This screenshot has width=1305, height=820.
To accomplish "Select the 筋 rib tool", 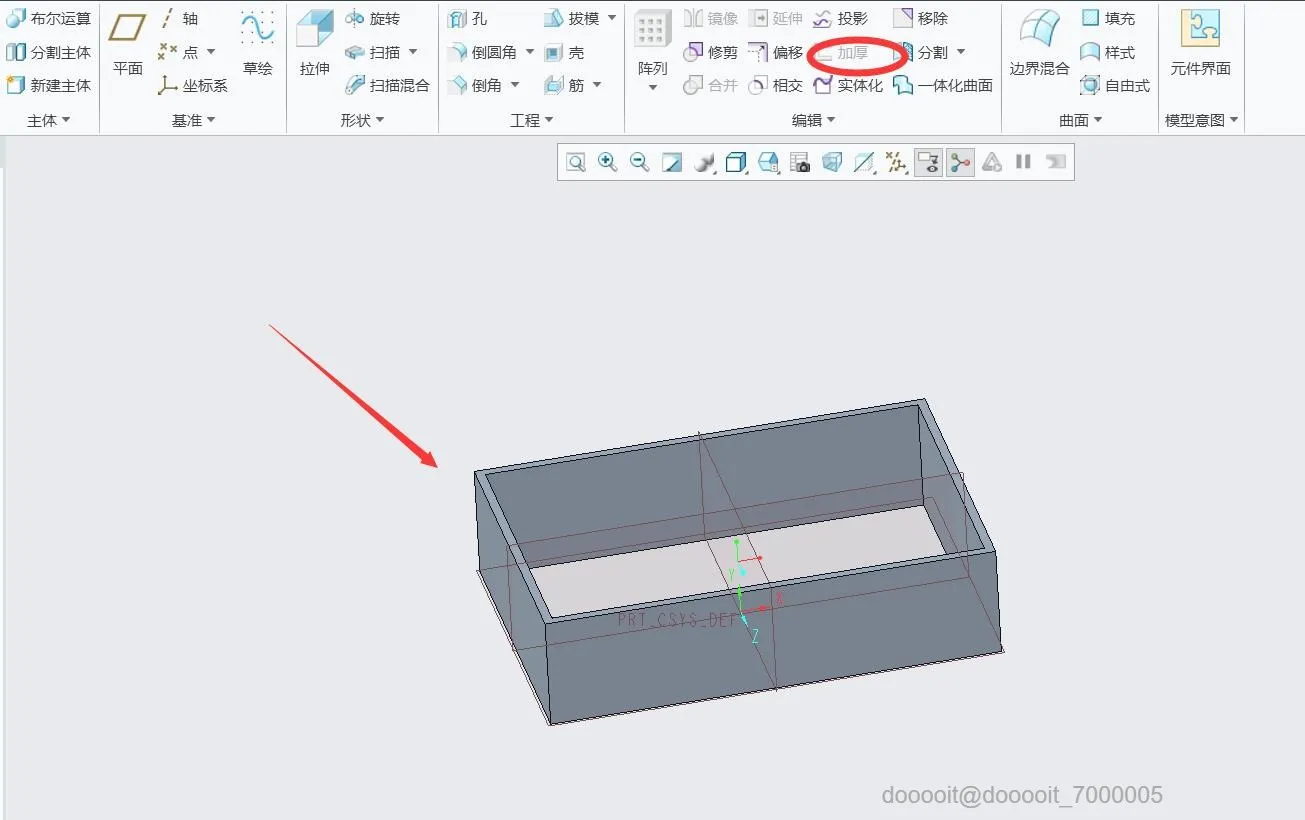I will 565,85.
